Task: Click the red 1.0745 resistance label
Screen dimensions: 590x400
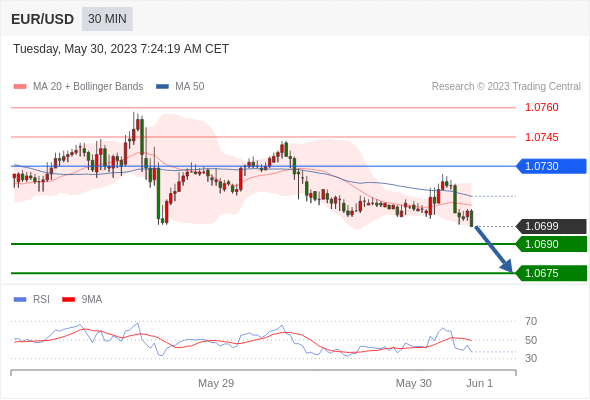Action: coord(541,137)
